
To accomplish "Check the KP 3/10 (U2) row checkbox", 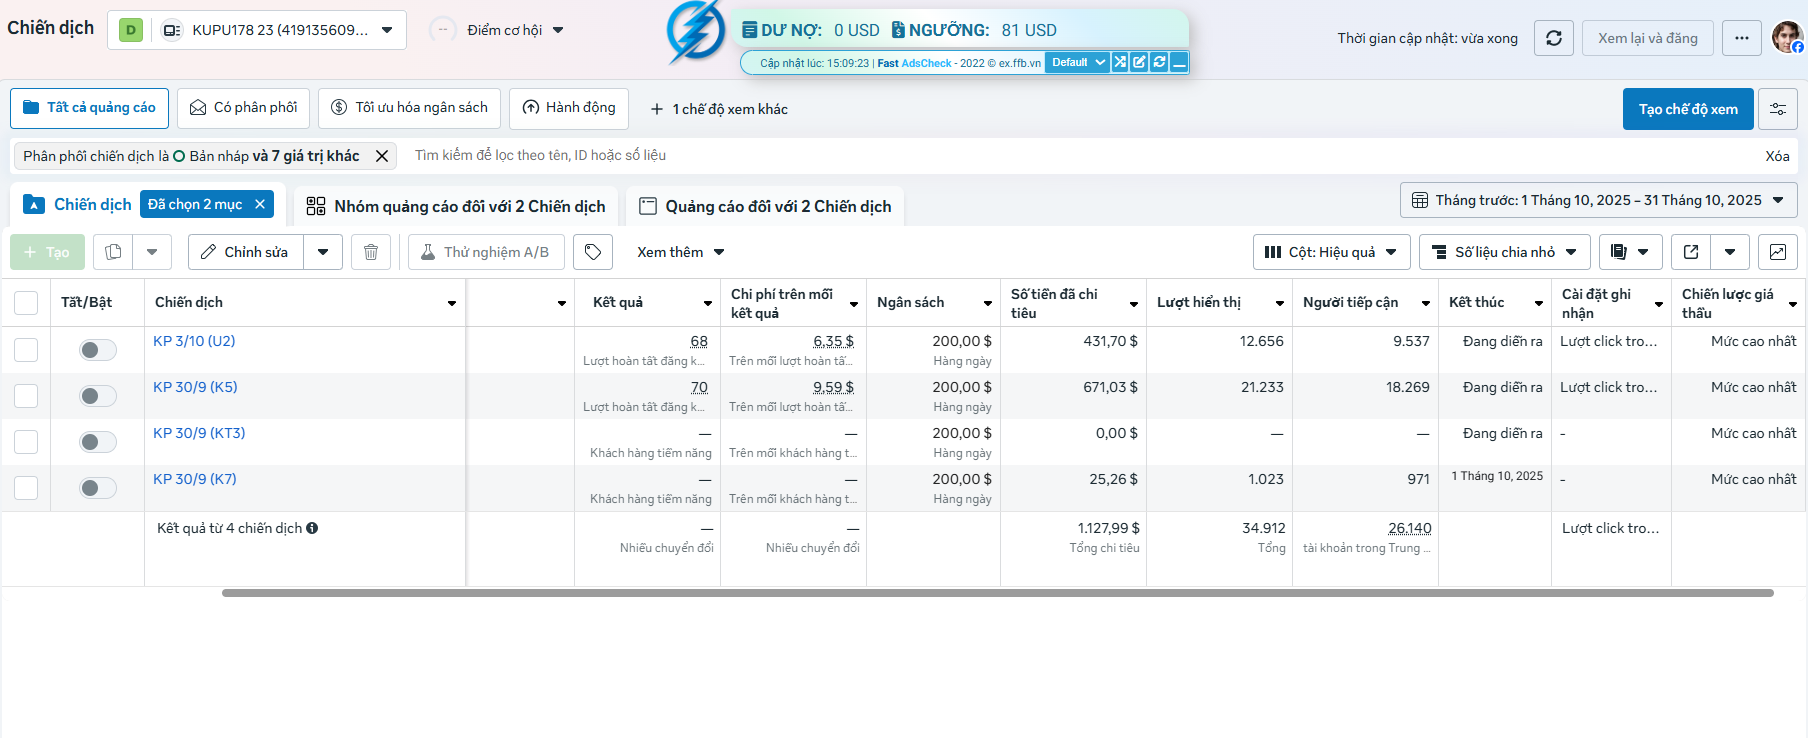I will [x=26, y=350].
